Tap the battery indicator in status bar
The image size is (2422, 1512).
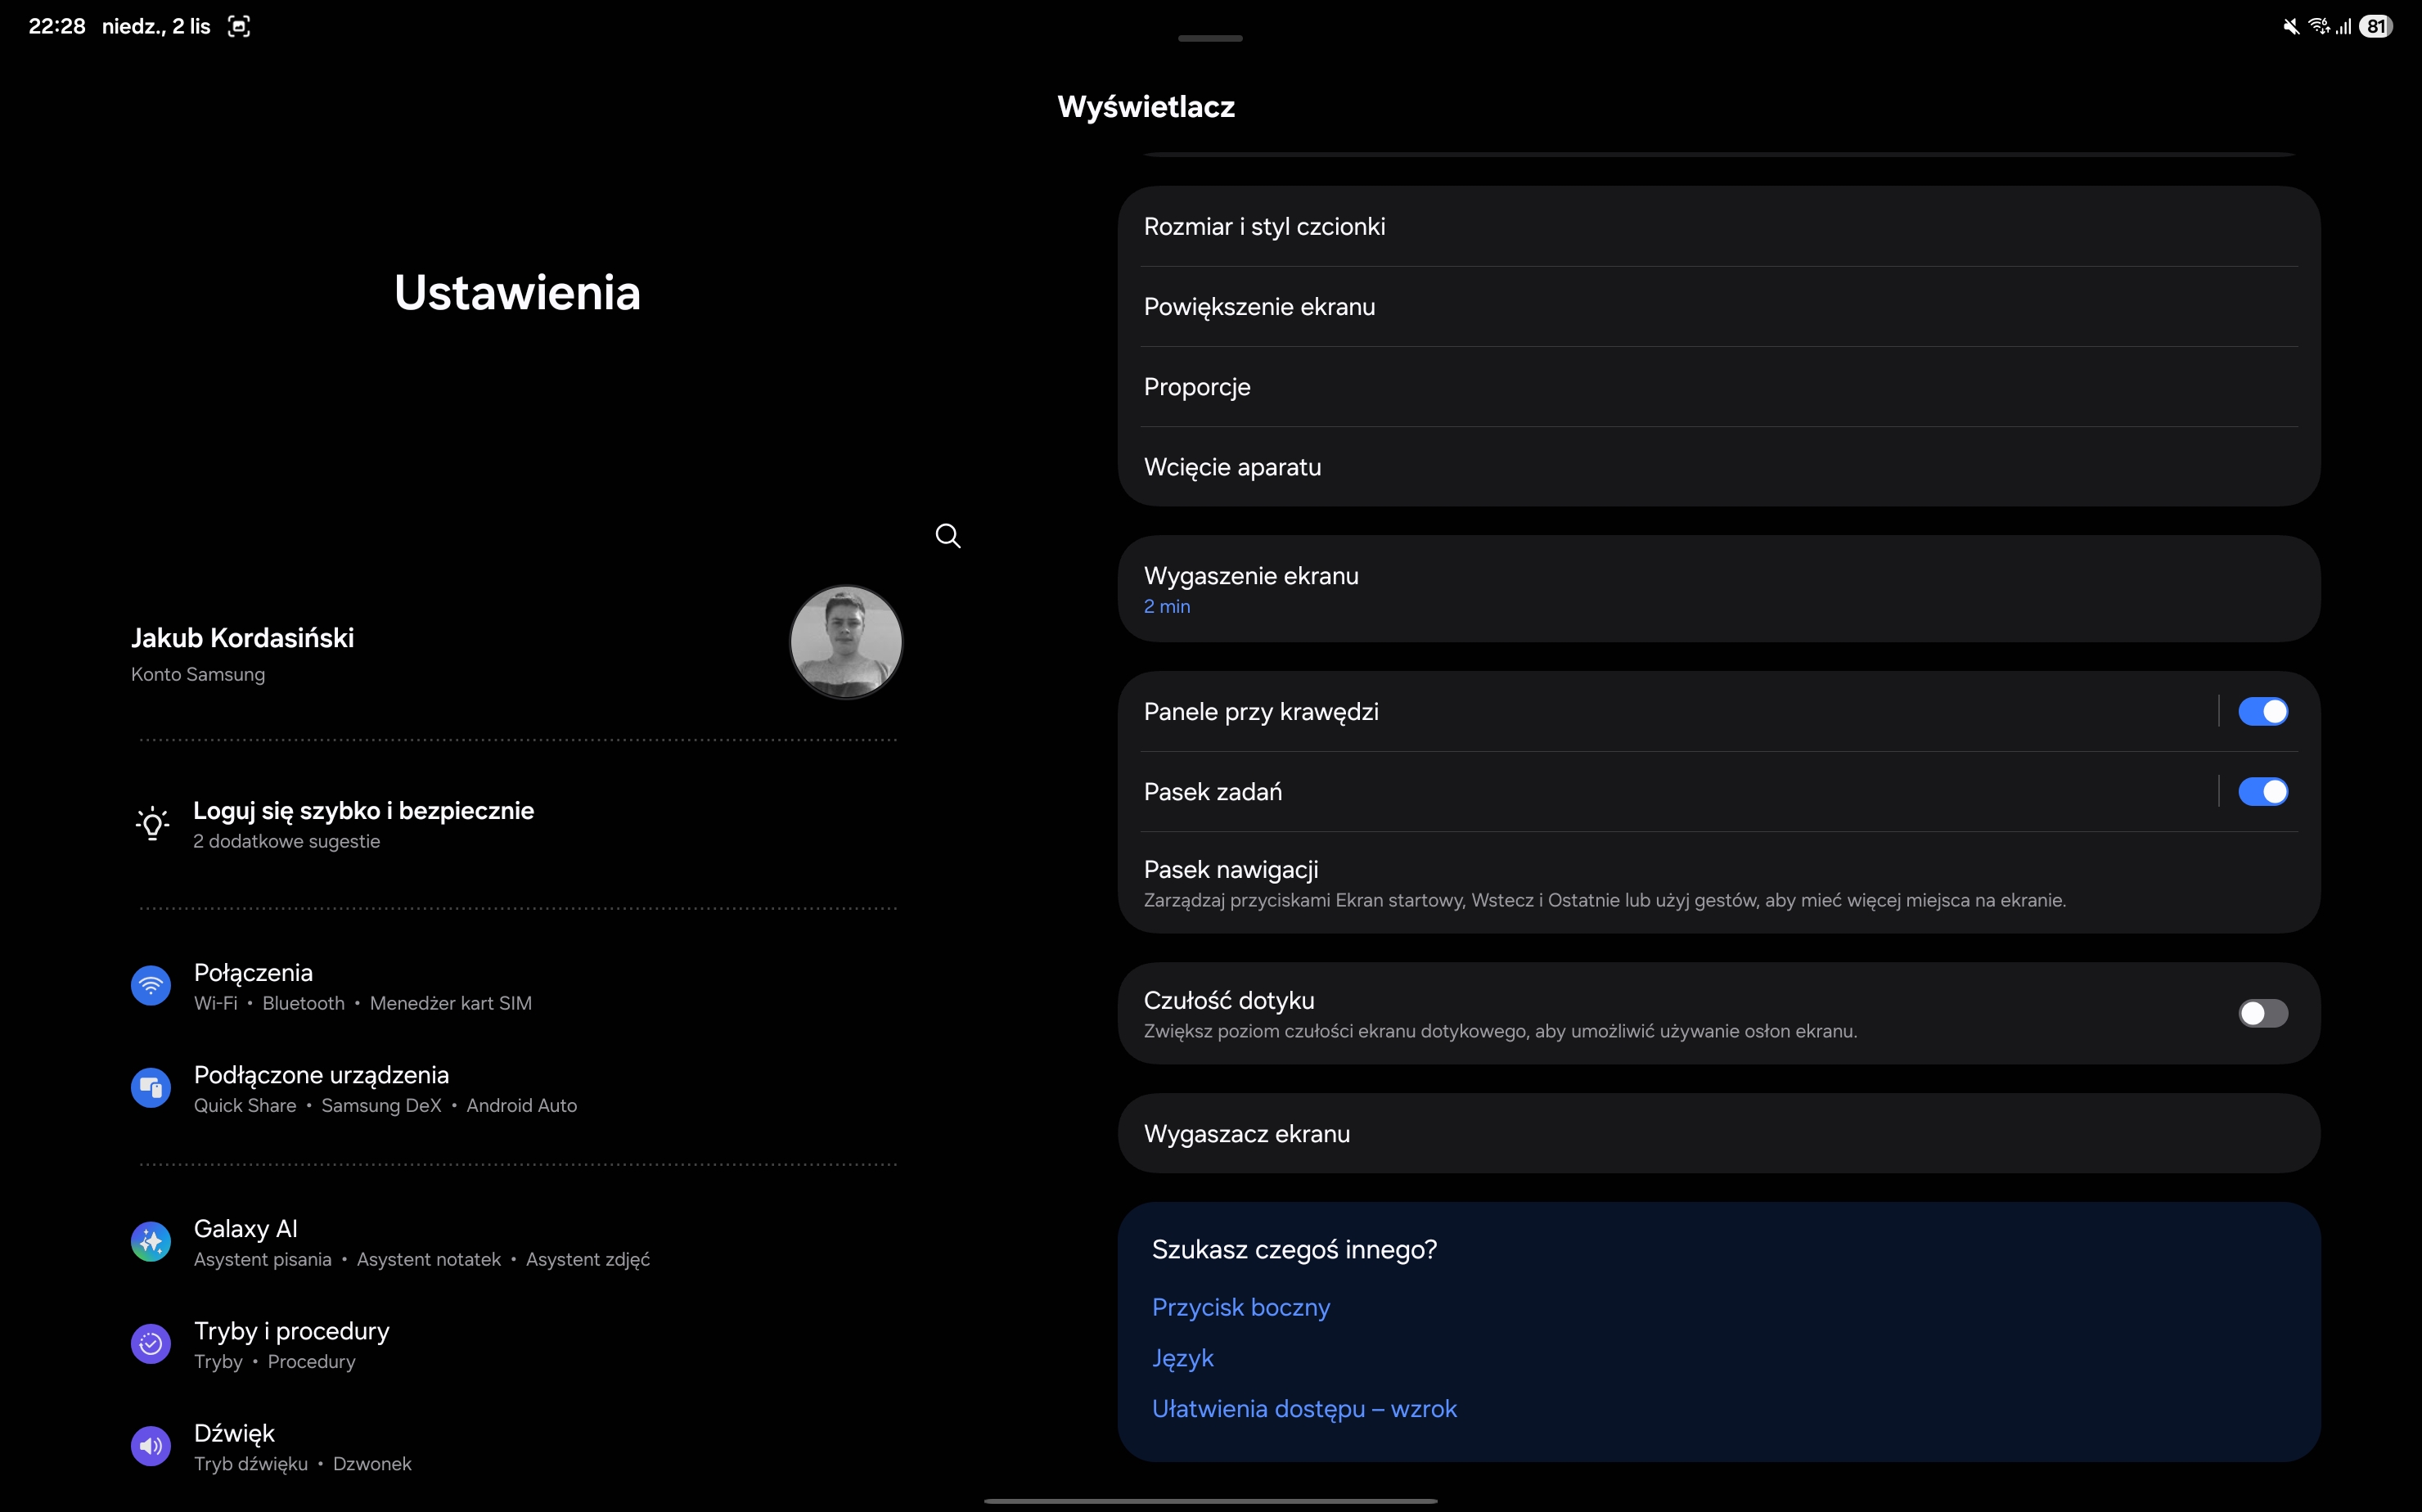(x=2376, y=27)
